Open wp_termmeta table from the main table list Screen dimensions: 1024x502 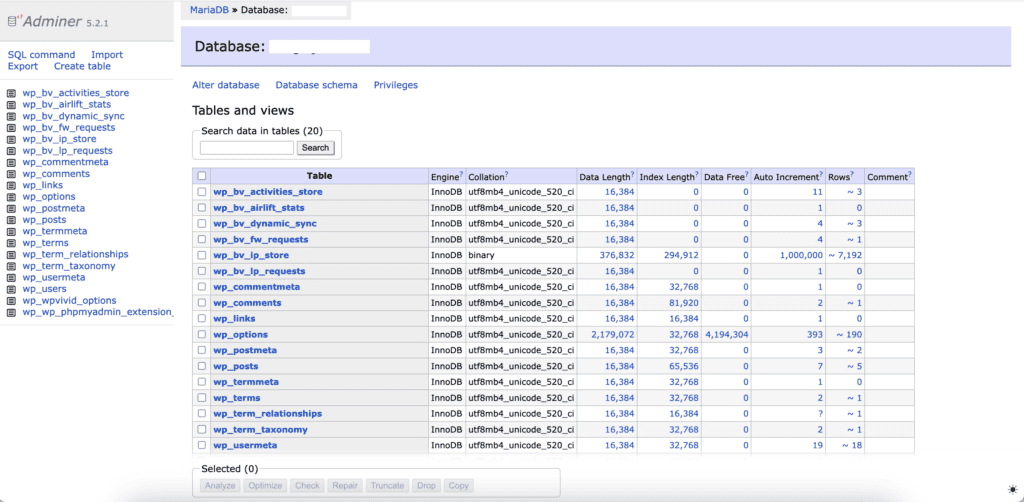tap(246, 382)
